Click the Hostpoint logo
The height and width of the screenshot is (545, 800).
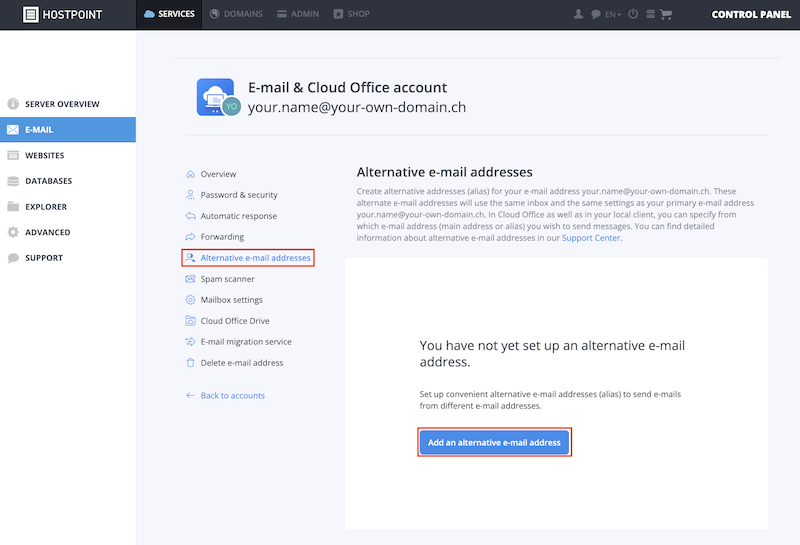coord(63,15)
